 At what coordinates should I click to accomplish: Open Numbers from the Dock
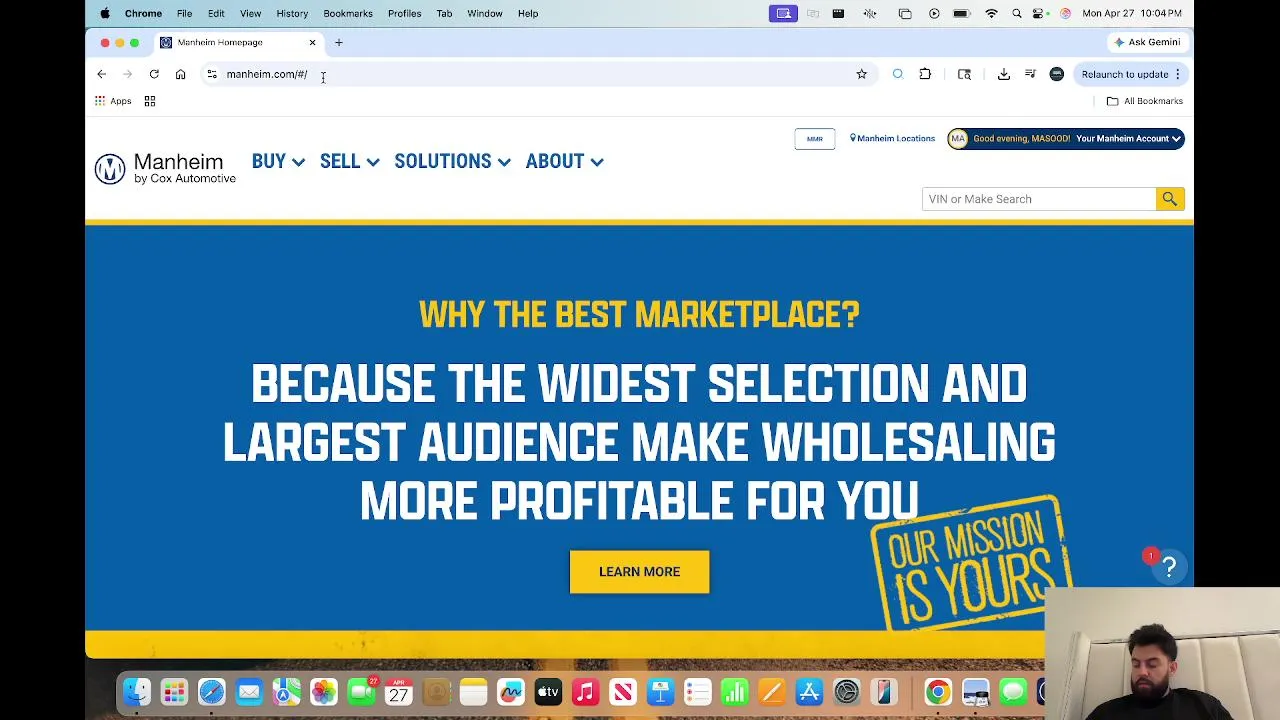[x=735, y=692]
